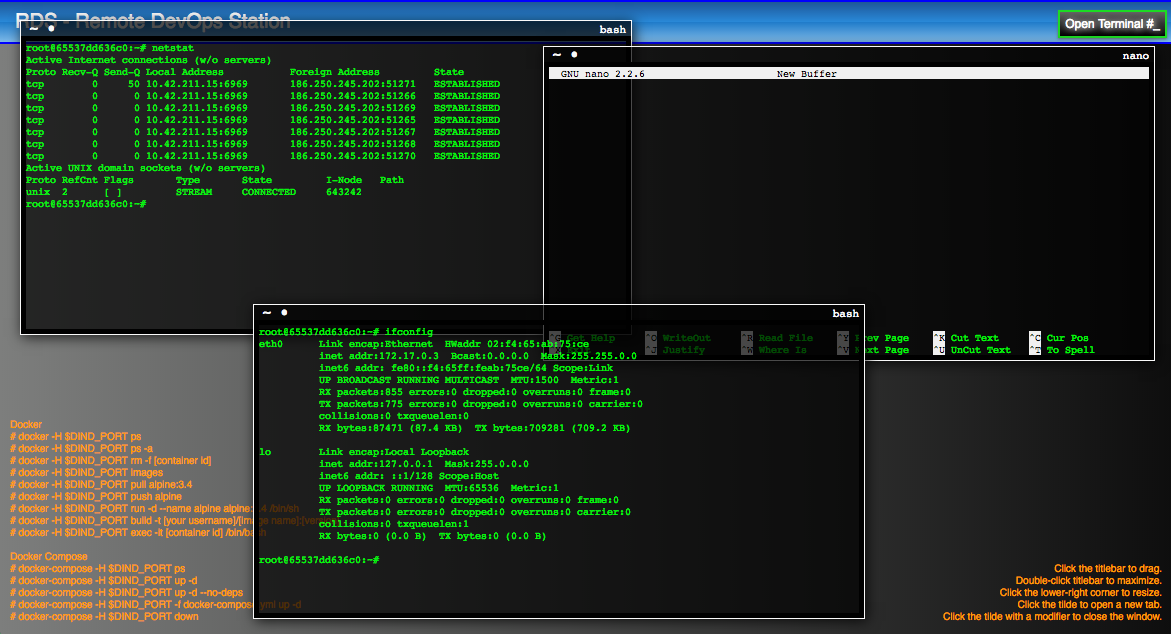Screen dimensions: 1171x634
Task: Click the dot icon in netstat bash window titlebar
Action: coord(52,28)
